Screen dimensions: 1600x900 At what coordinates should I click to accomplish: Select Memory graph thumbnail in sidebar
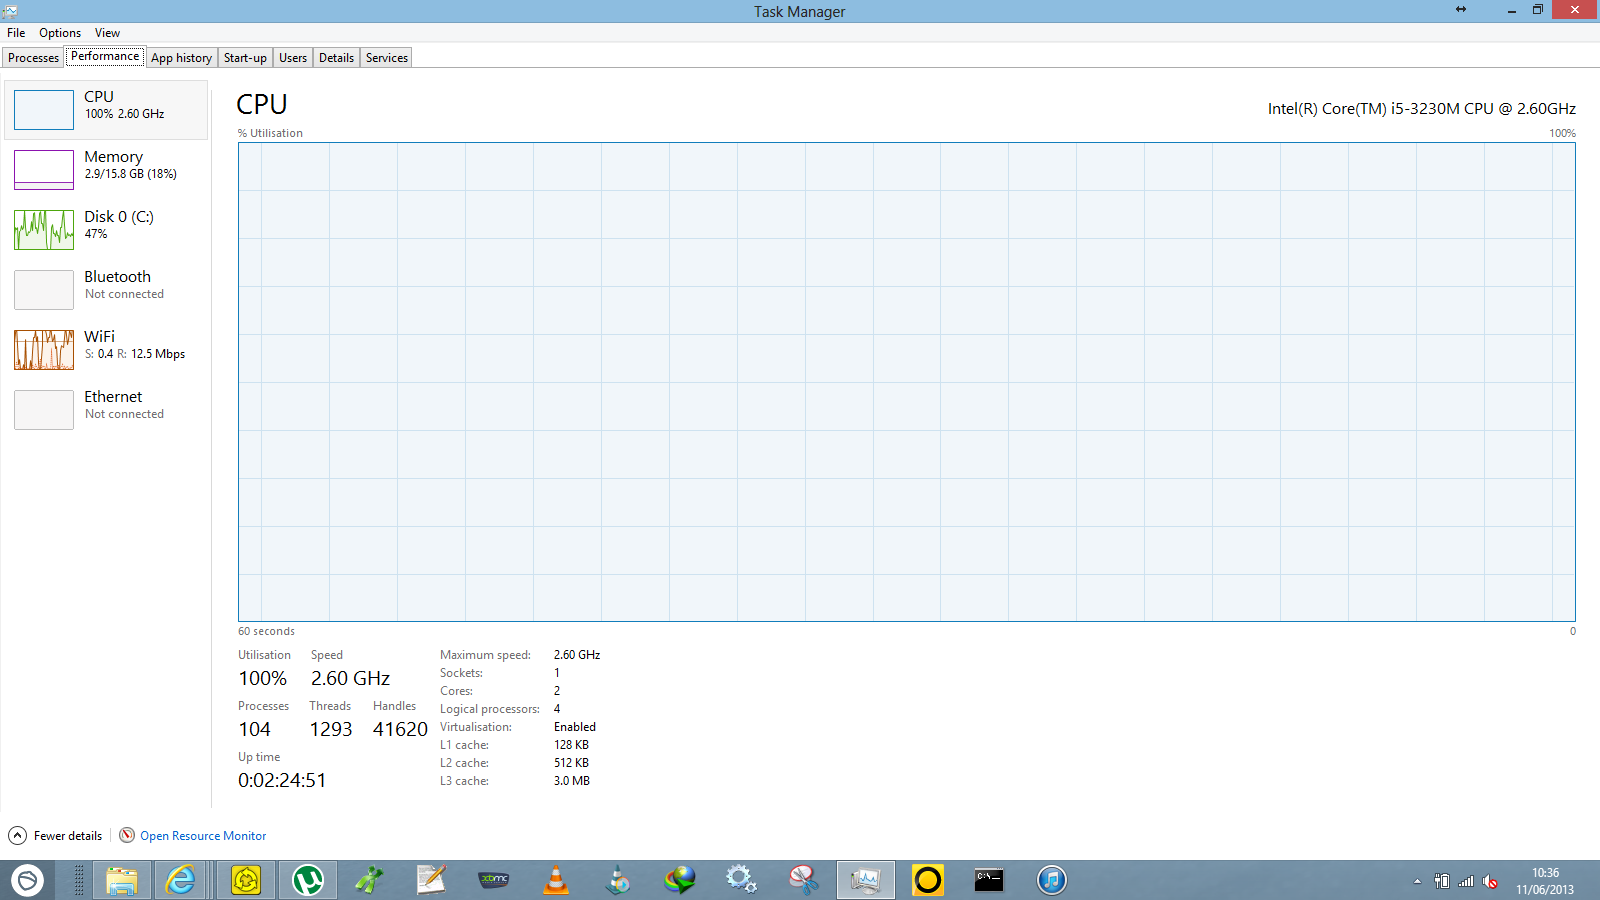pyautogui.click(x=44, y=170)
